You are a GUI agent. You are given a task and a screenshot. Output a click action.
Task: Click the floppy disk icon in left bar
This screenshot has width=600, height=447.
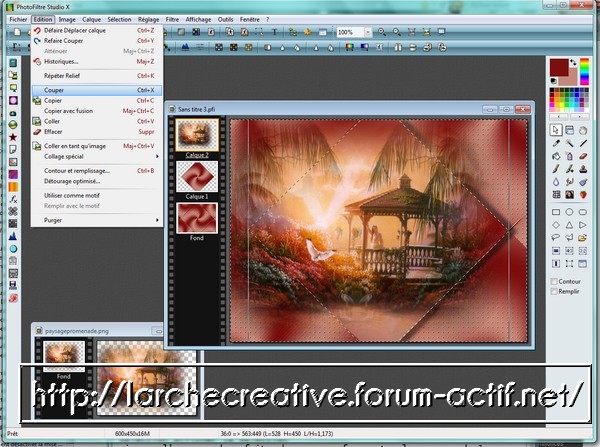pyautogui.click(x=13, y=285)
